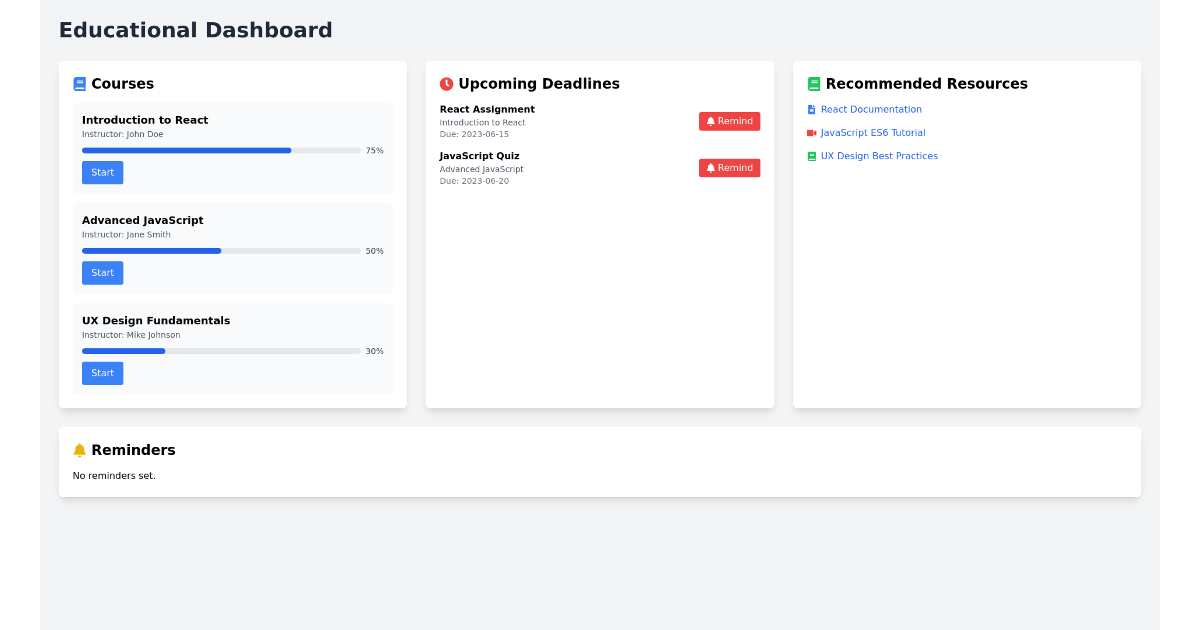Click Remind for React Assignment

click(x=729, y=120)
